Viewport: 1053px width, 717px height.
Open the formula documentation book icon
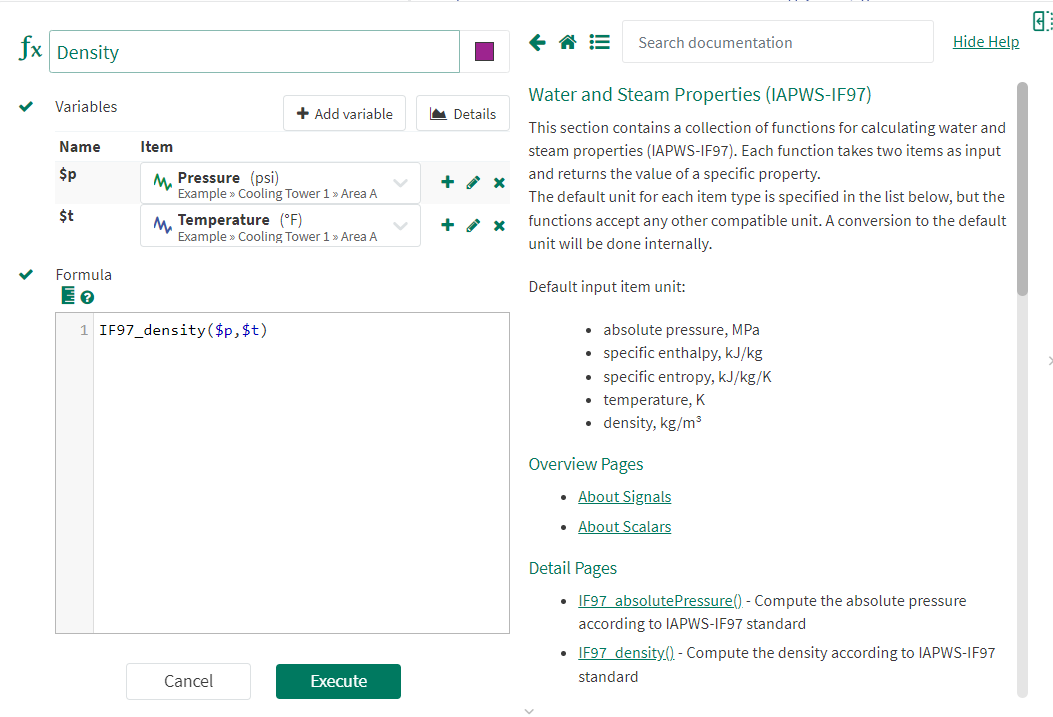68,296
